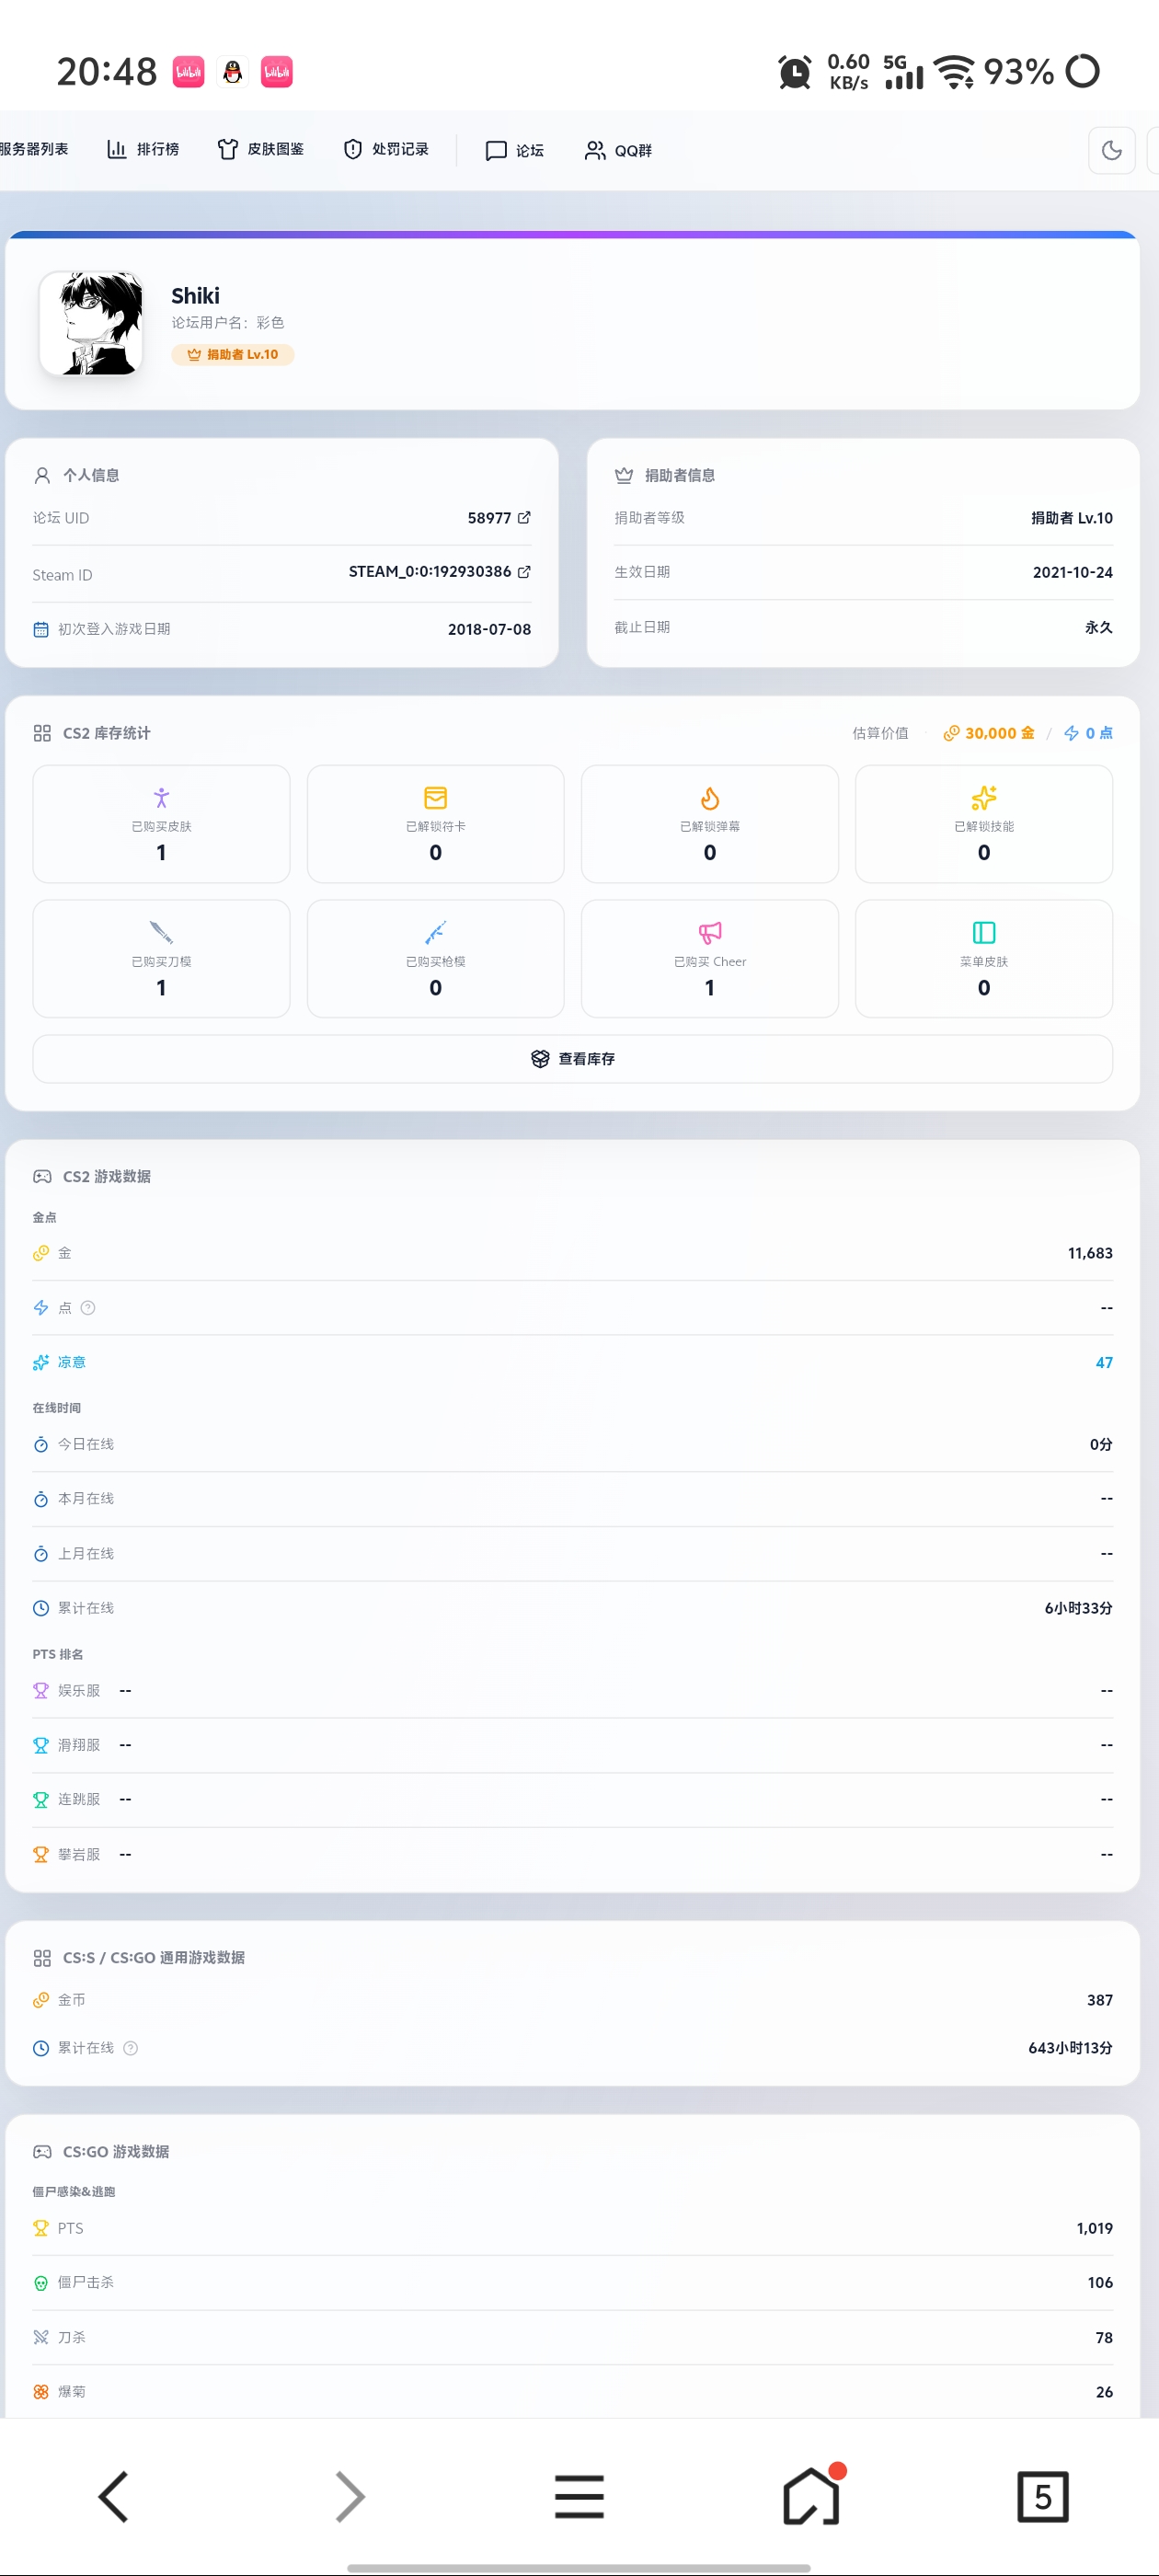Open the 处罚记录 punishment records menu item
This screenshot has height=2576, width=1159.
coord(386,150)
